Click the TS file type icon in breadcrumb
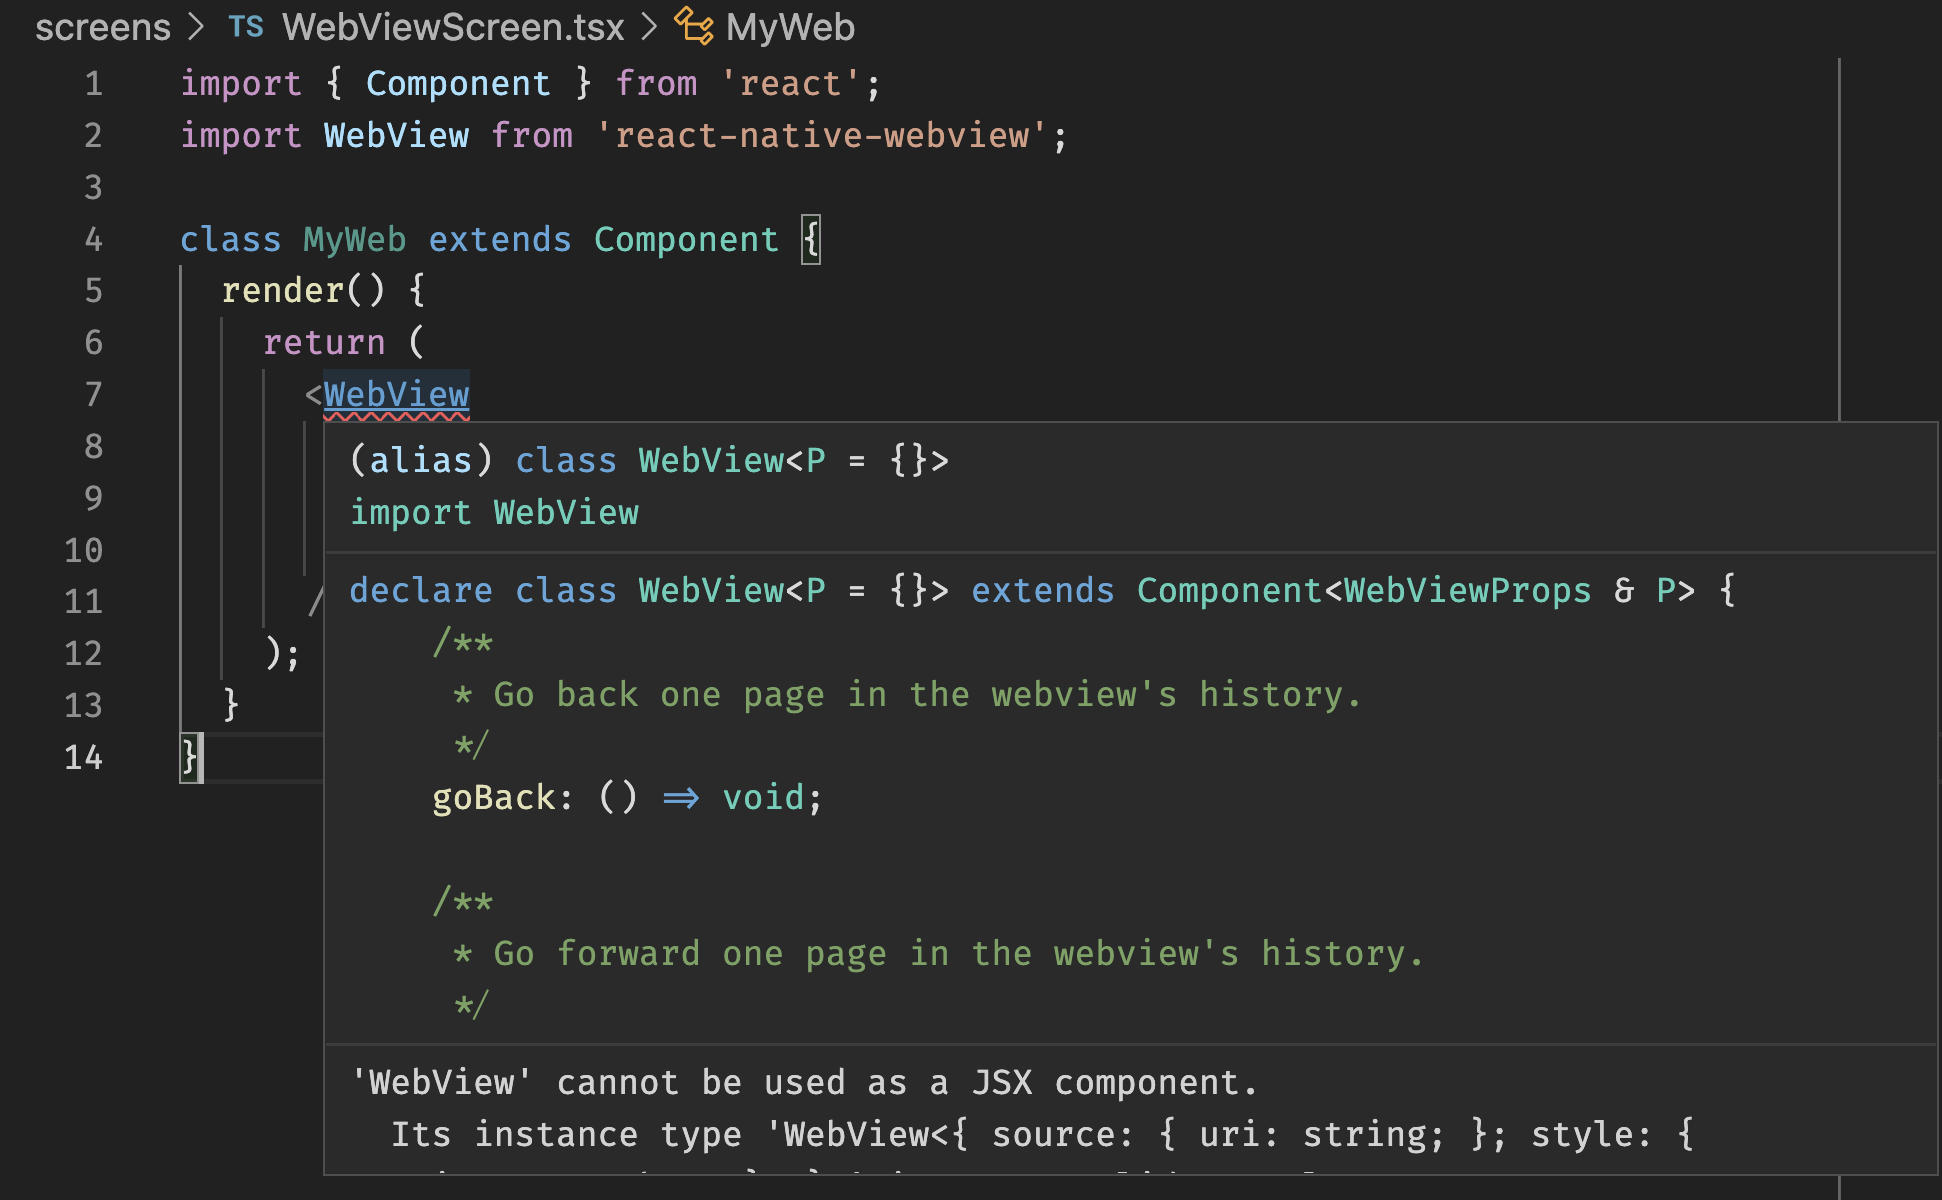 click(x=245, y=27)
